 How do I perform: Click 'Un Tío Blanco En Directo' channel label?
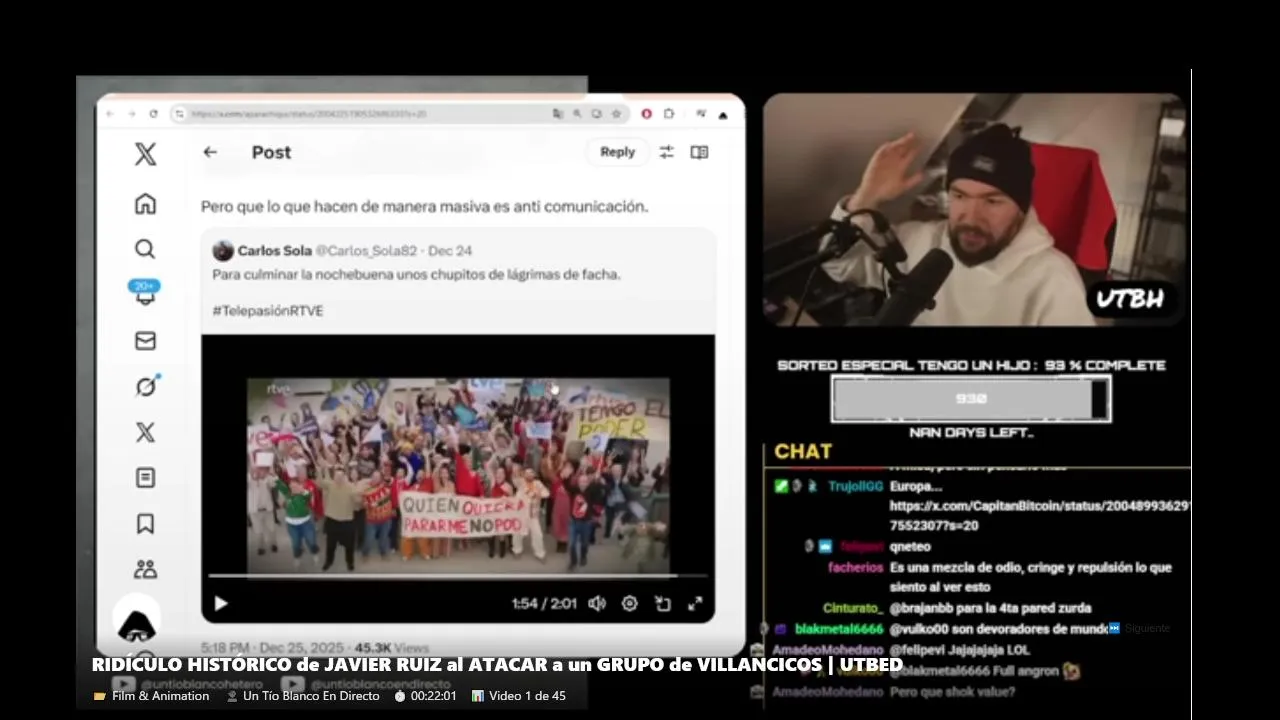click(x=311, y=696)
